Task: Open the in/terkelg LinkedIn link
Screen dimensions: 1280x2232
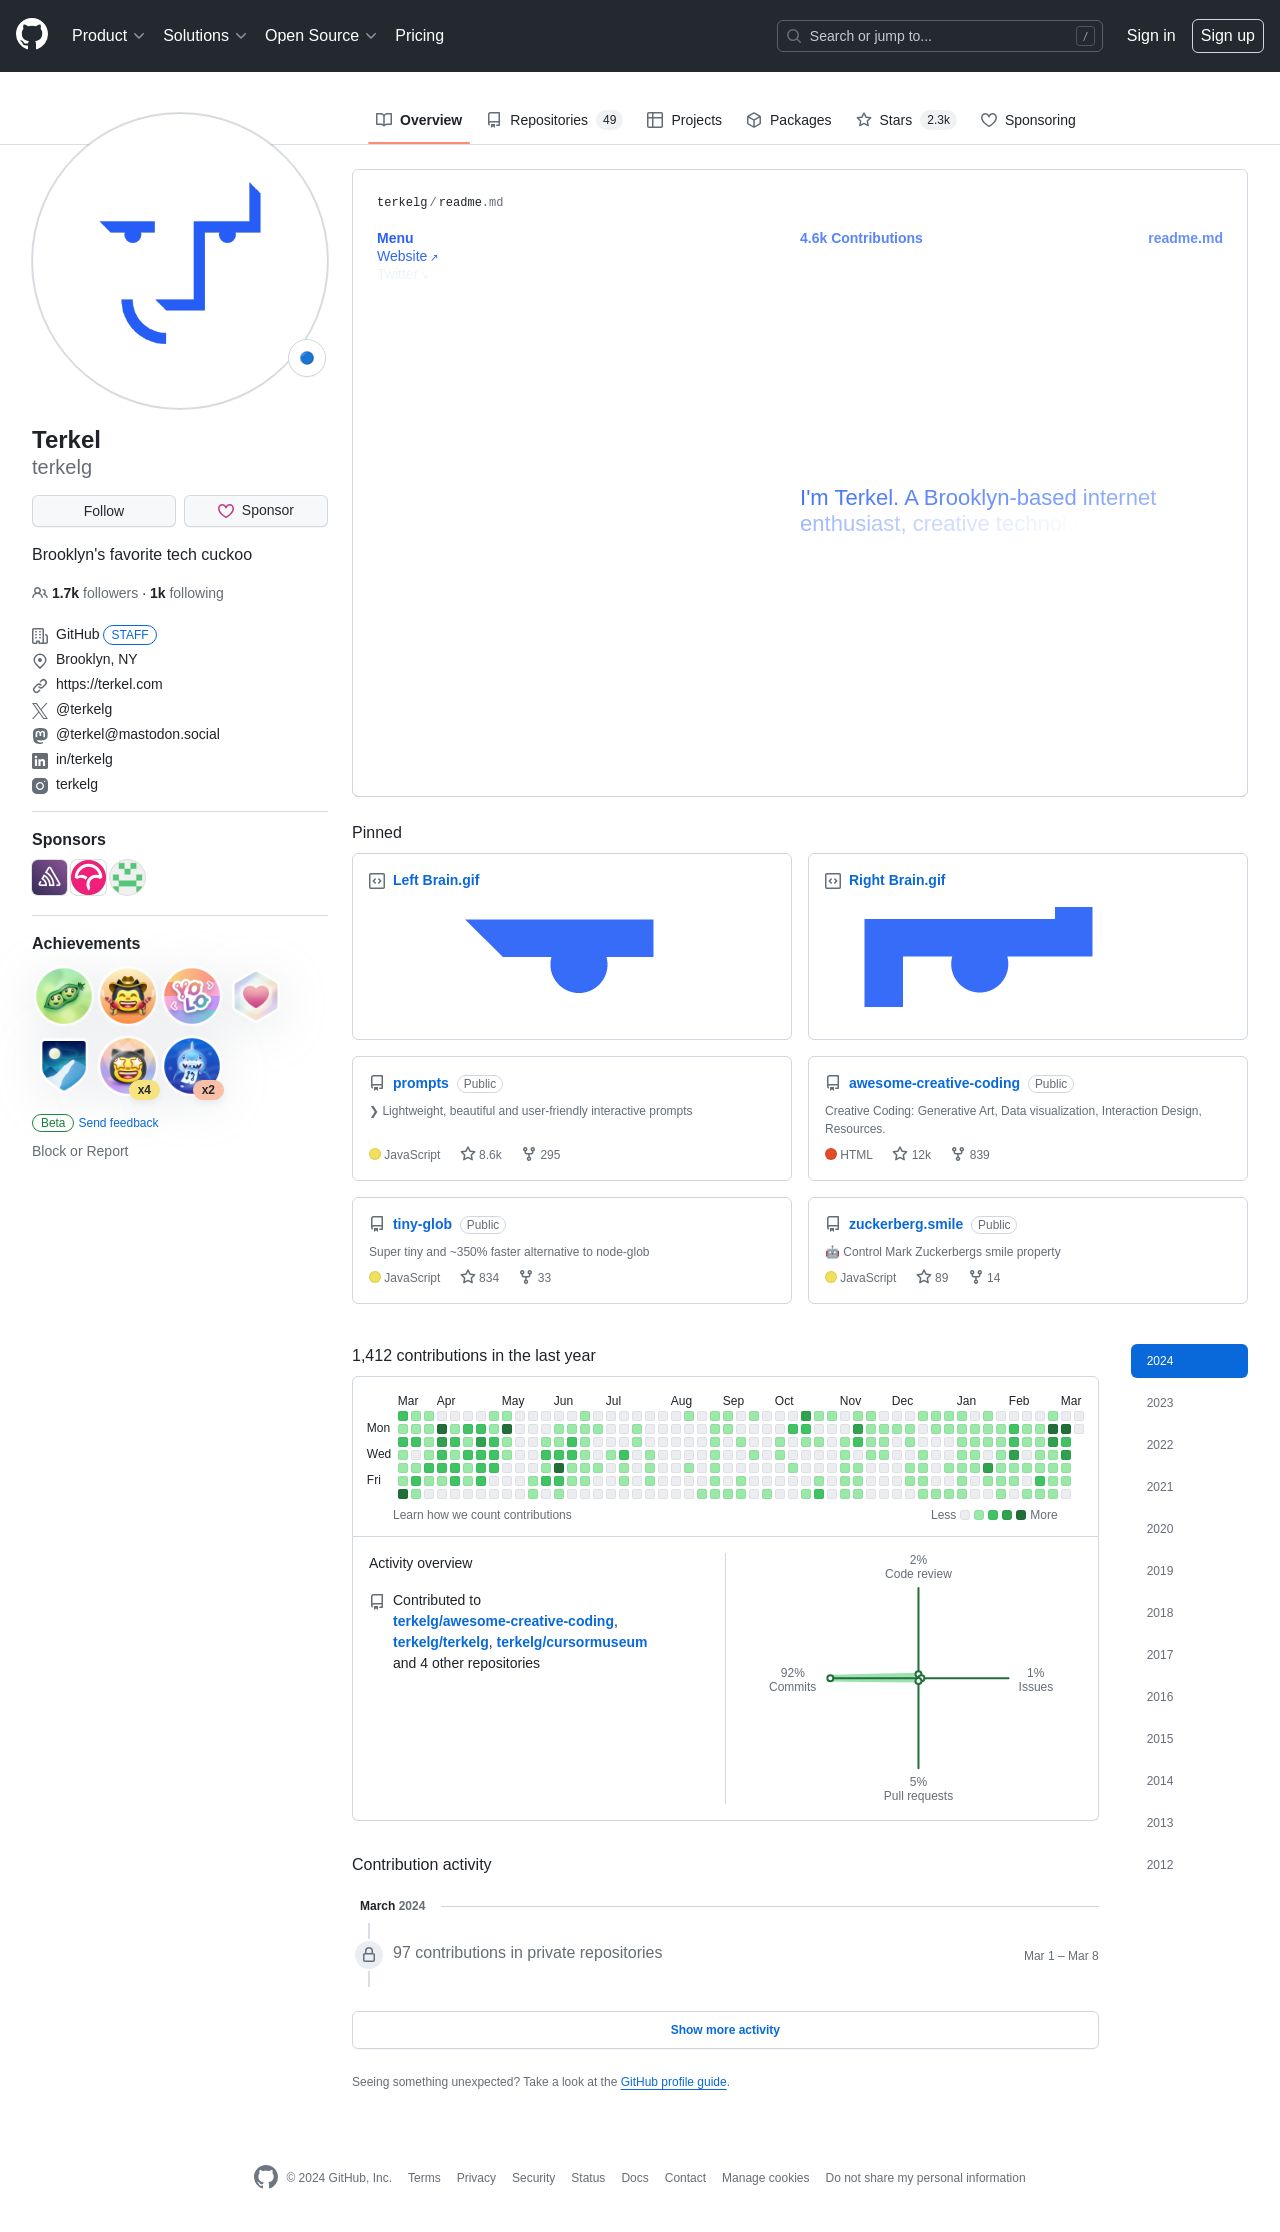Action: click(84, 759)
